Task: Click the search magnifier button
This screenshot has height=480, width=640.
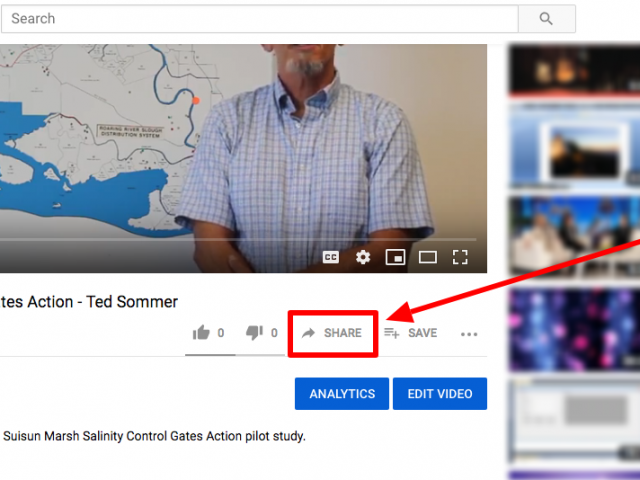Action: pos(547,19)
